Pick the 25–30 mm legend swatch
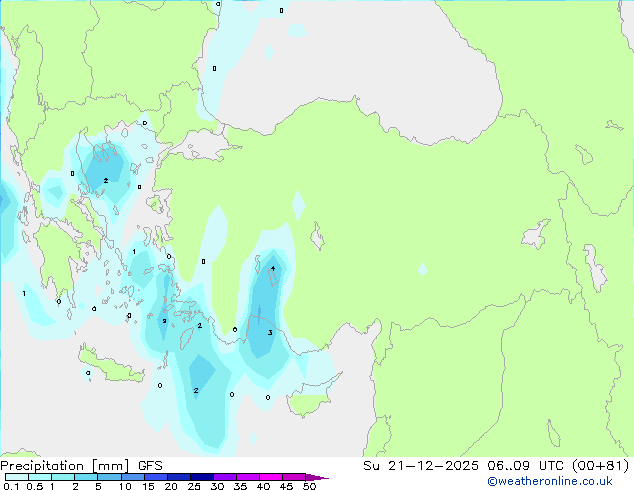634x490 pixels. 201,477
